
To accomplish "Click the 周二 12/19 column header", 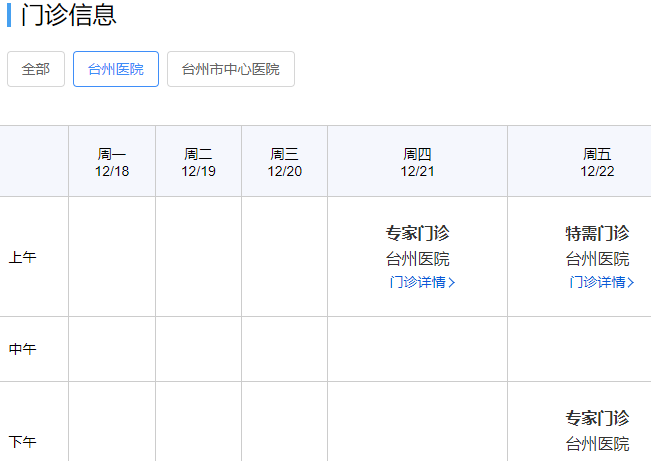I will pyautogui.click(x=198, y=162).
